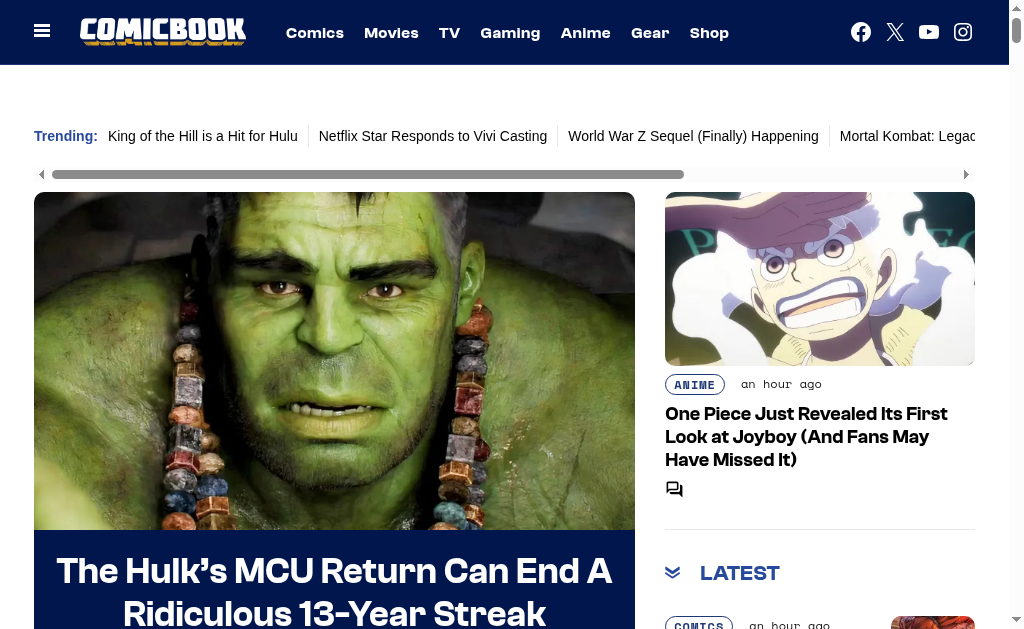Image resolution: width=1024 pixels, height=629 pixels.
Task: Click the ComicBook logo
Action: point(163,31)
